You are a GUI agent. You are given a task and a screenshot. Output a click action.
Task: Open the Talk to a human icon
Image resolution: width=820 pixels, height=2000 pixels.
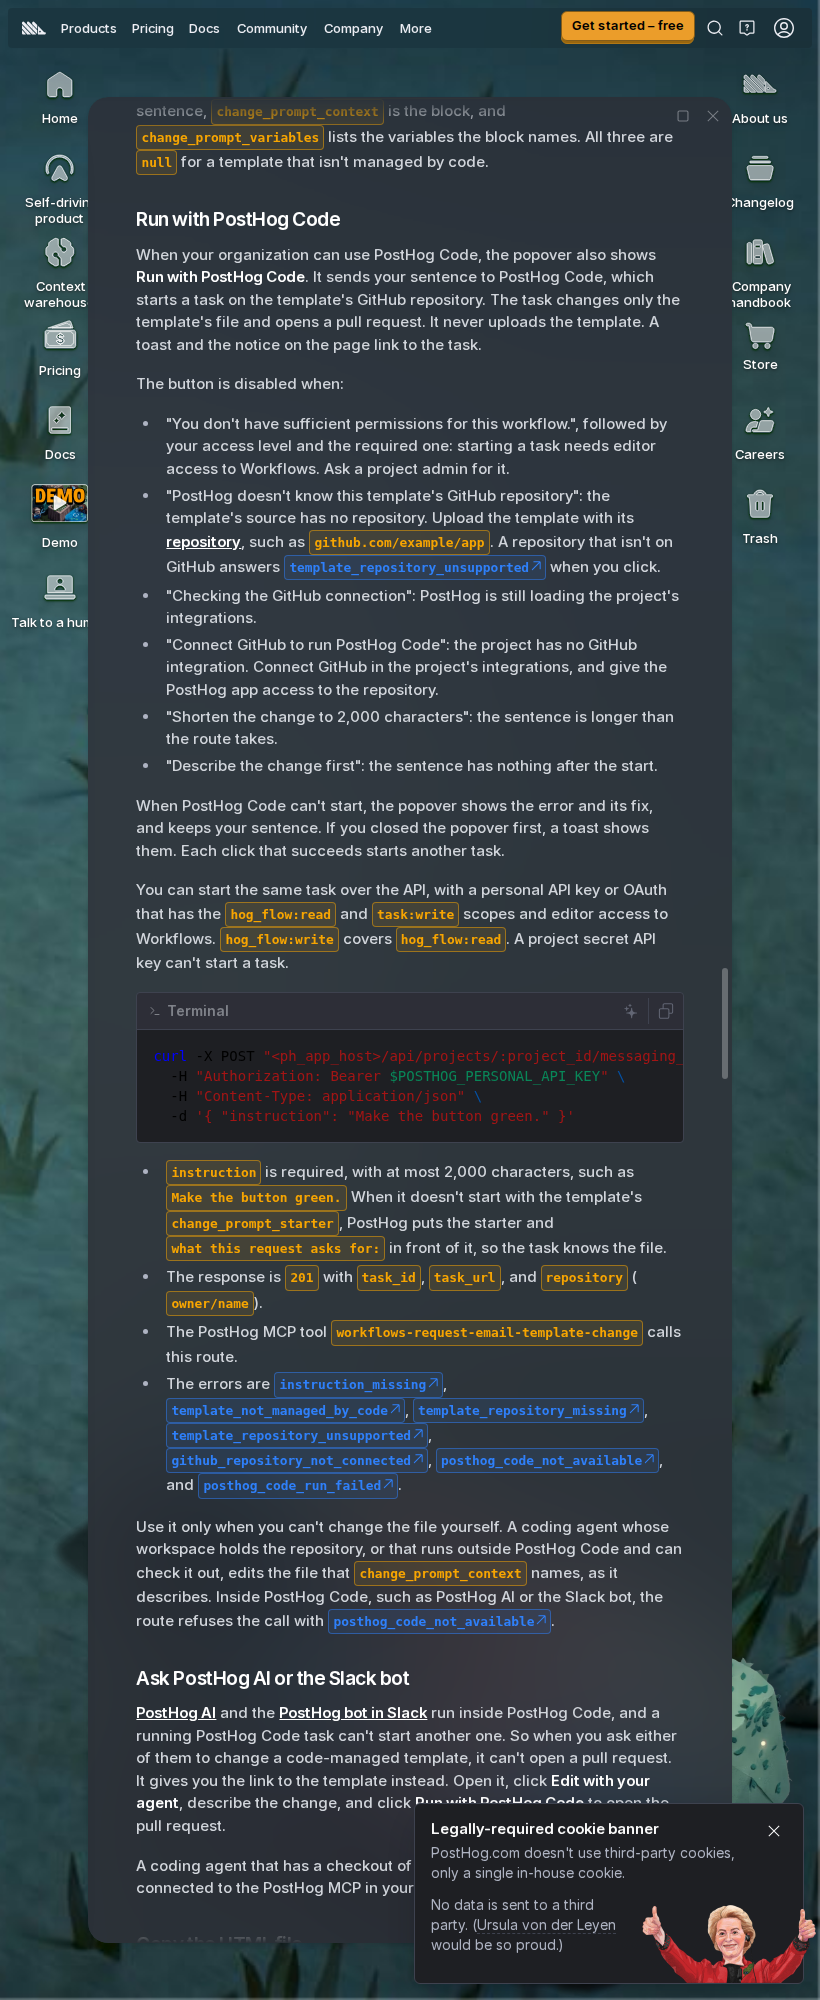(60, 587)
